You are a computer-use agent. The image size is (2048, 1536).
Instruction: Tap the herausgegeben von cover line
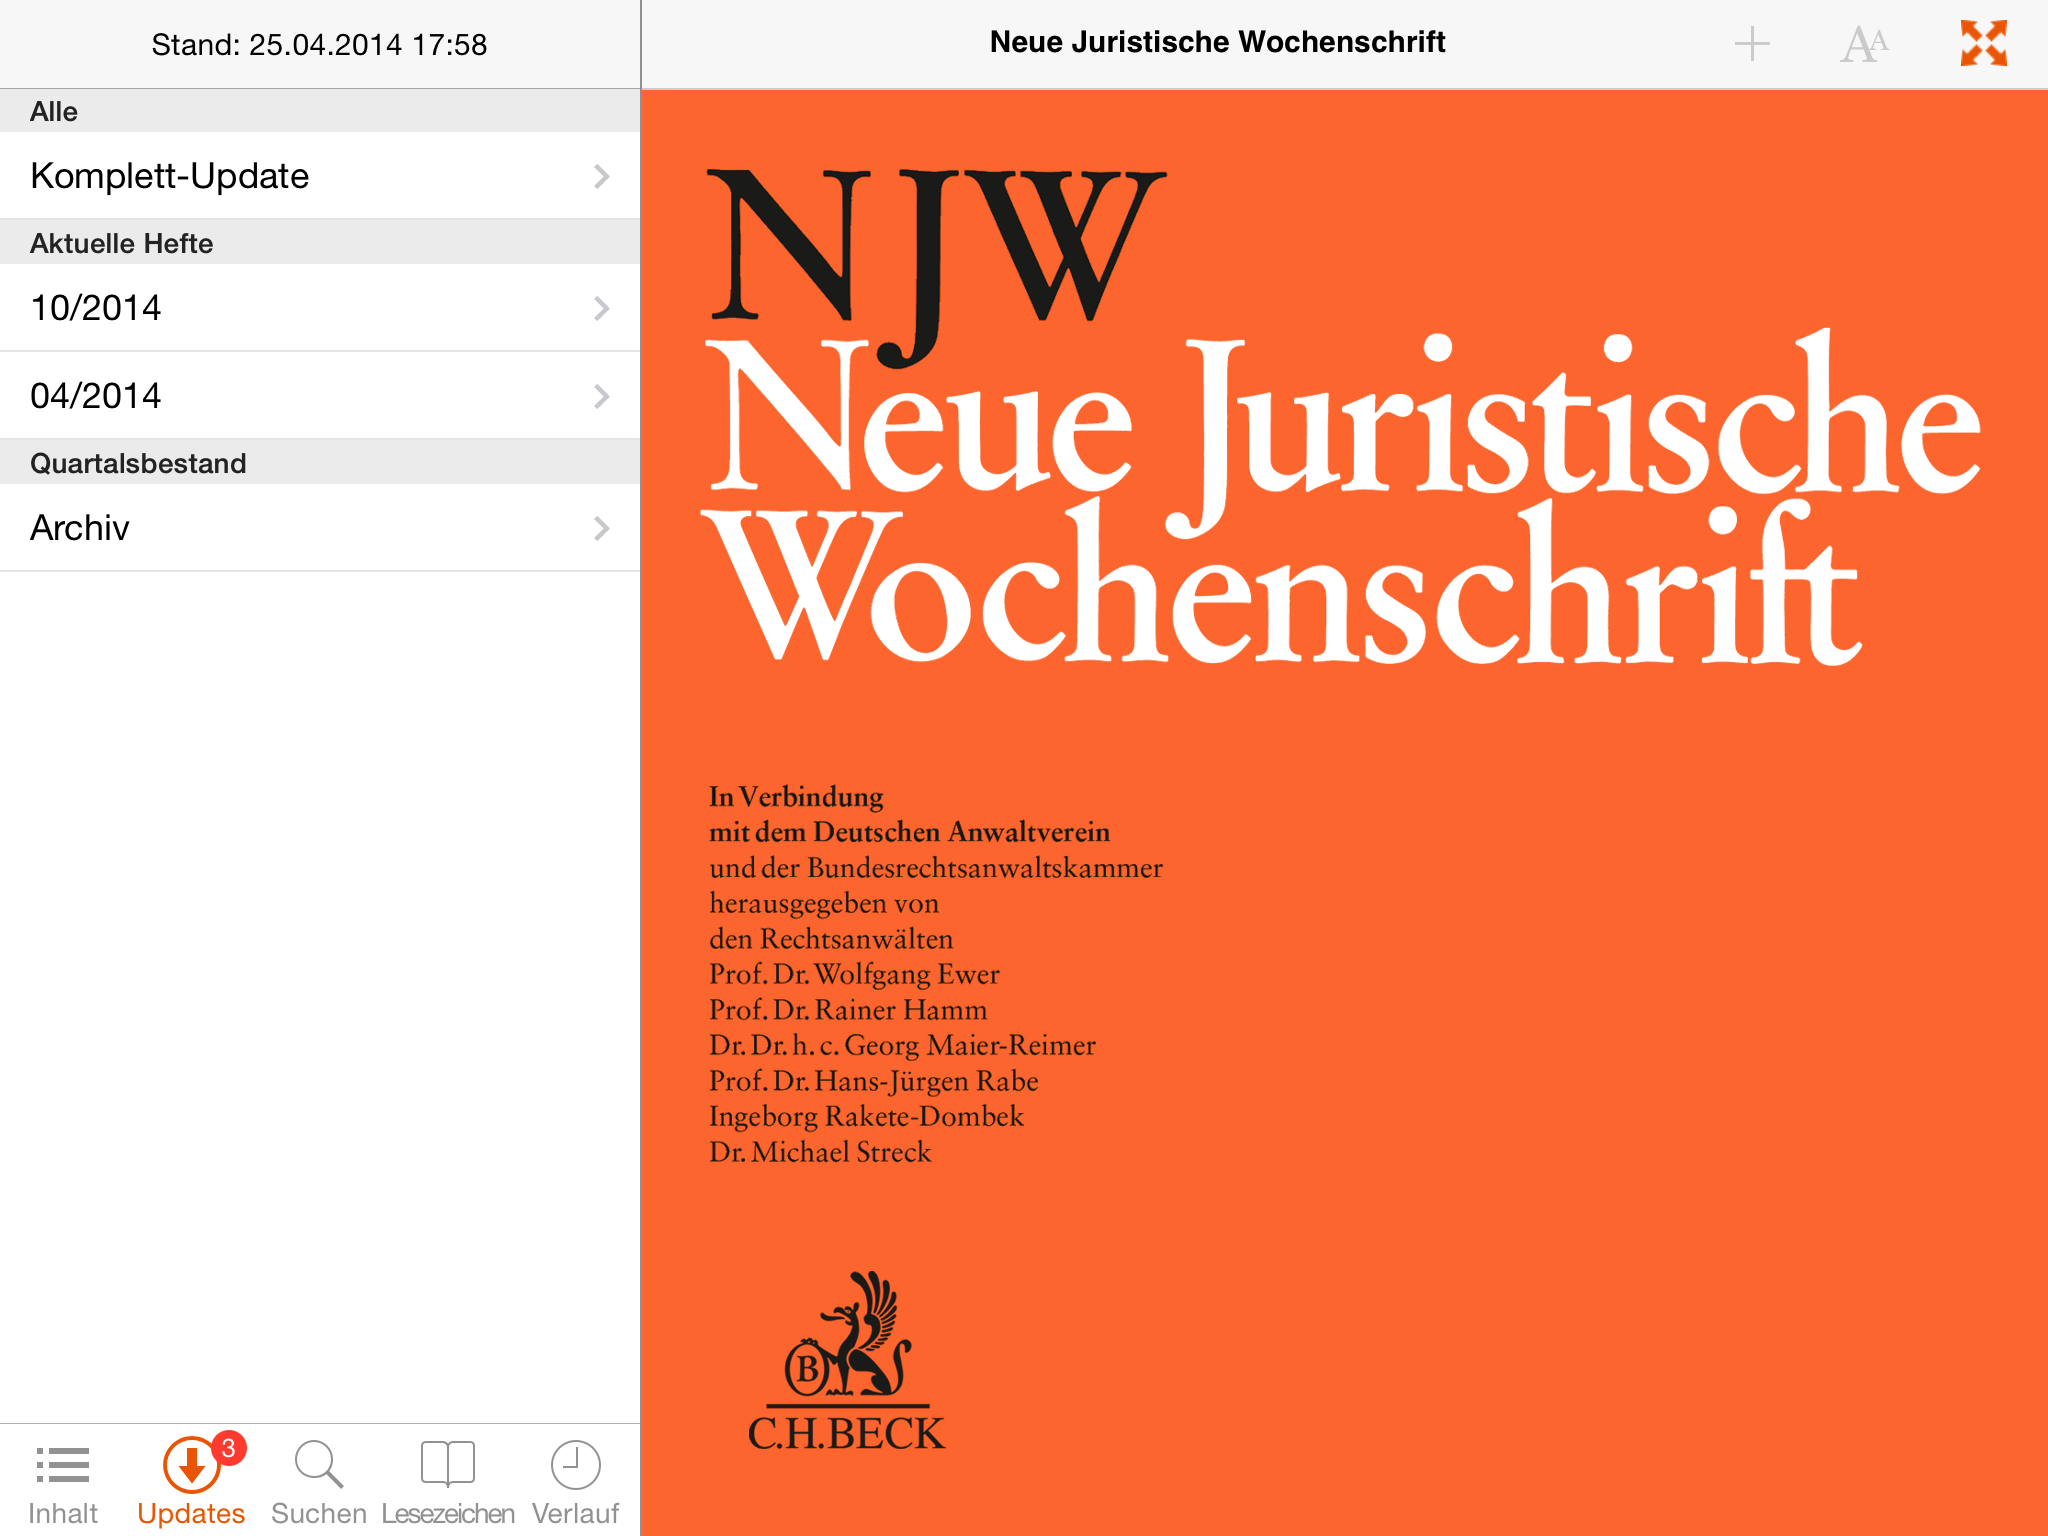pos(824,904)
